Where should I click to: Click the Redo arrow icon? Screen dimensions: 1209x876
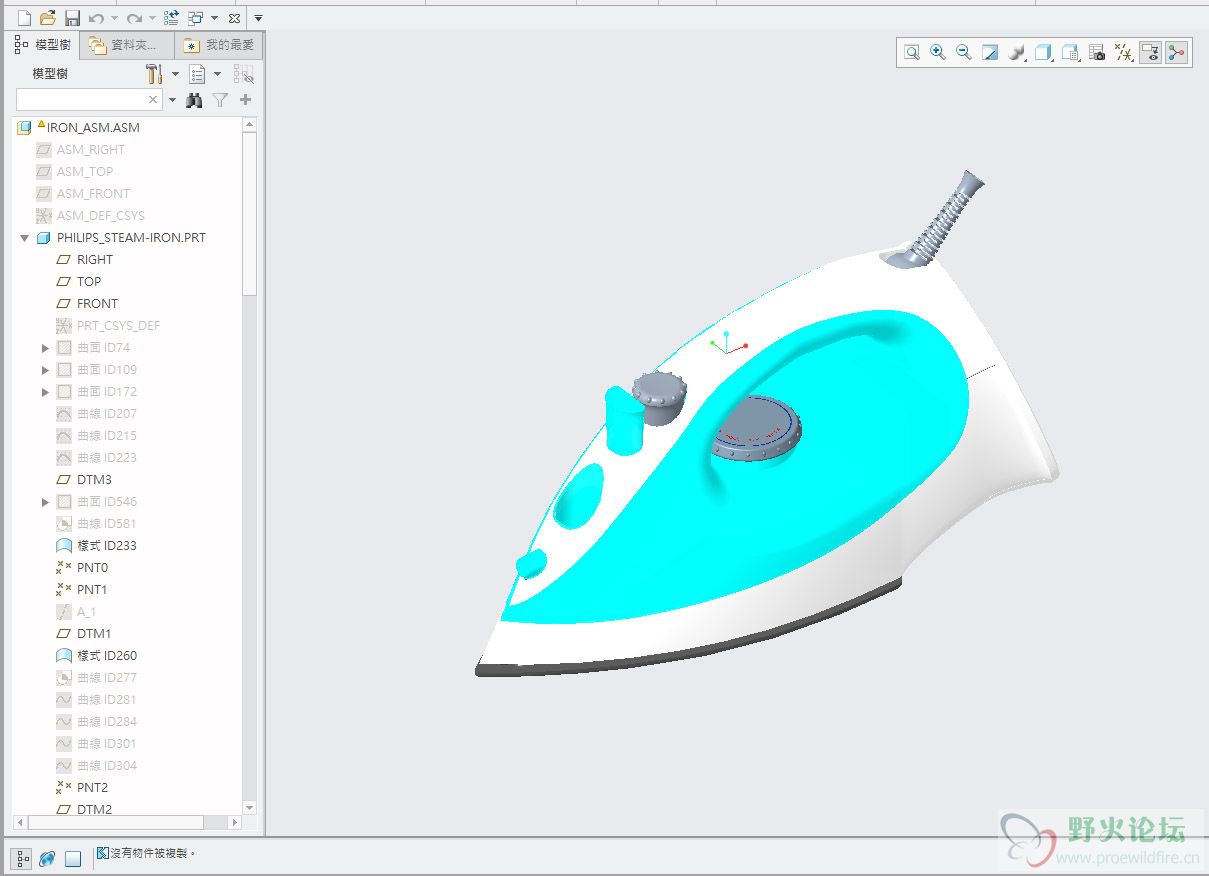point(134,18)
